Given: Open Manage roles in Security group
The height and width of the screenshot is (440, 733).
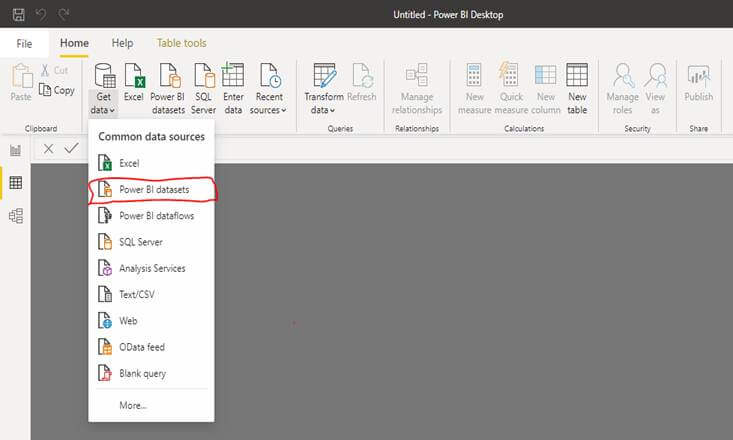Looking at the screenshot, I should click(x=623, y=89).
